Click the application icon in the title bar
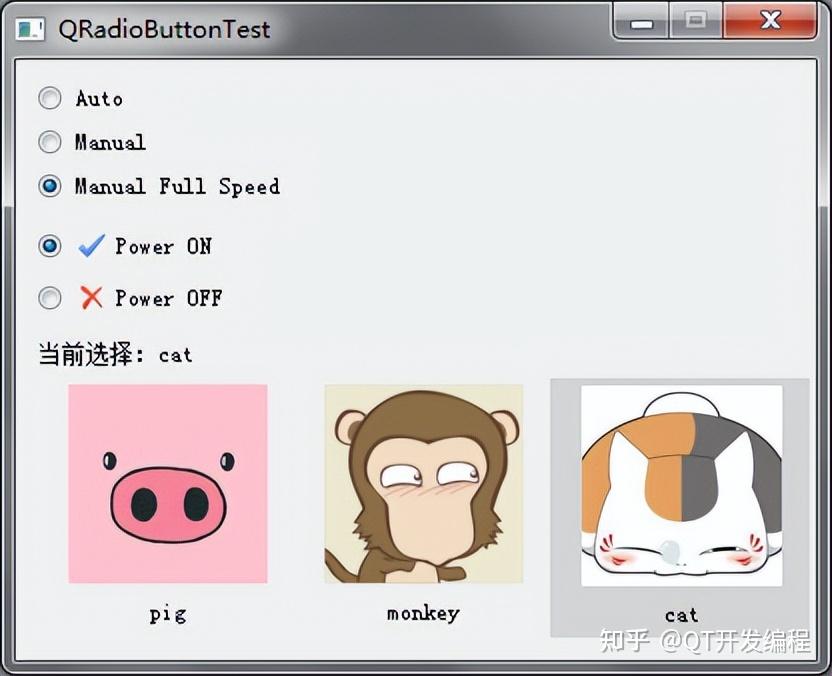The width and height of the screenshot is (832, 676). (30, 29)
